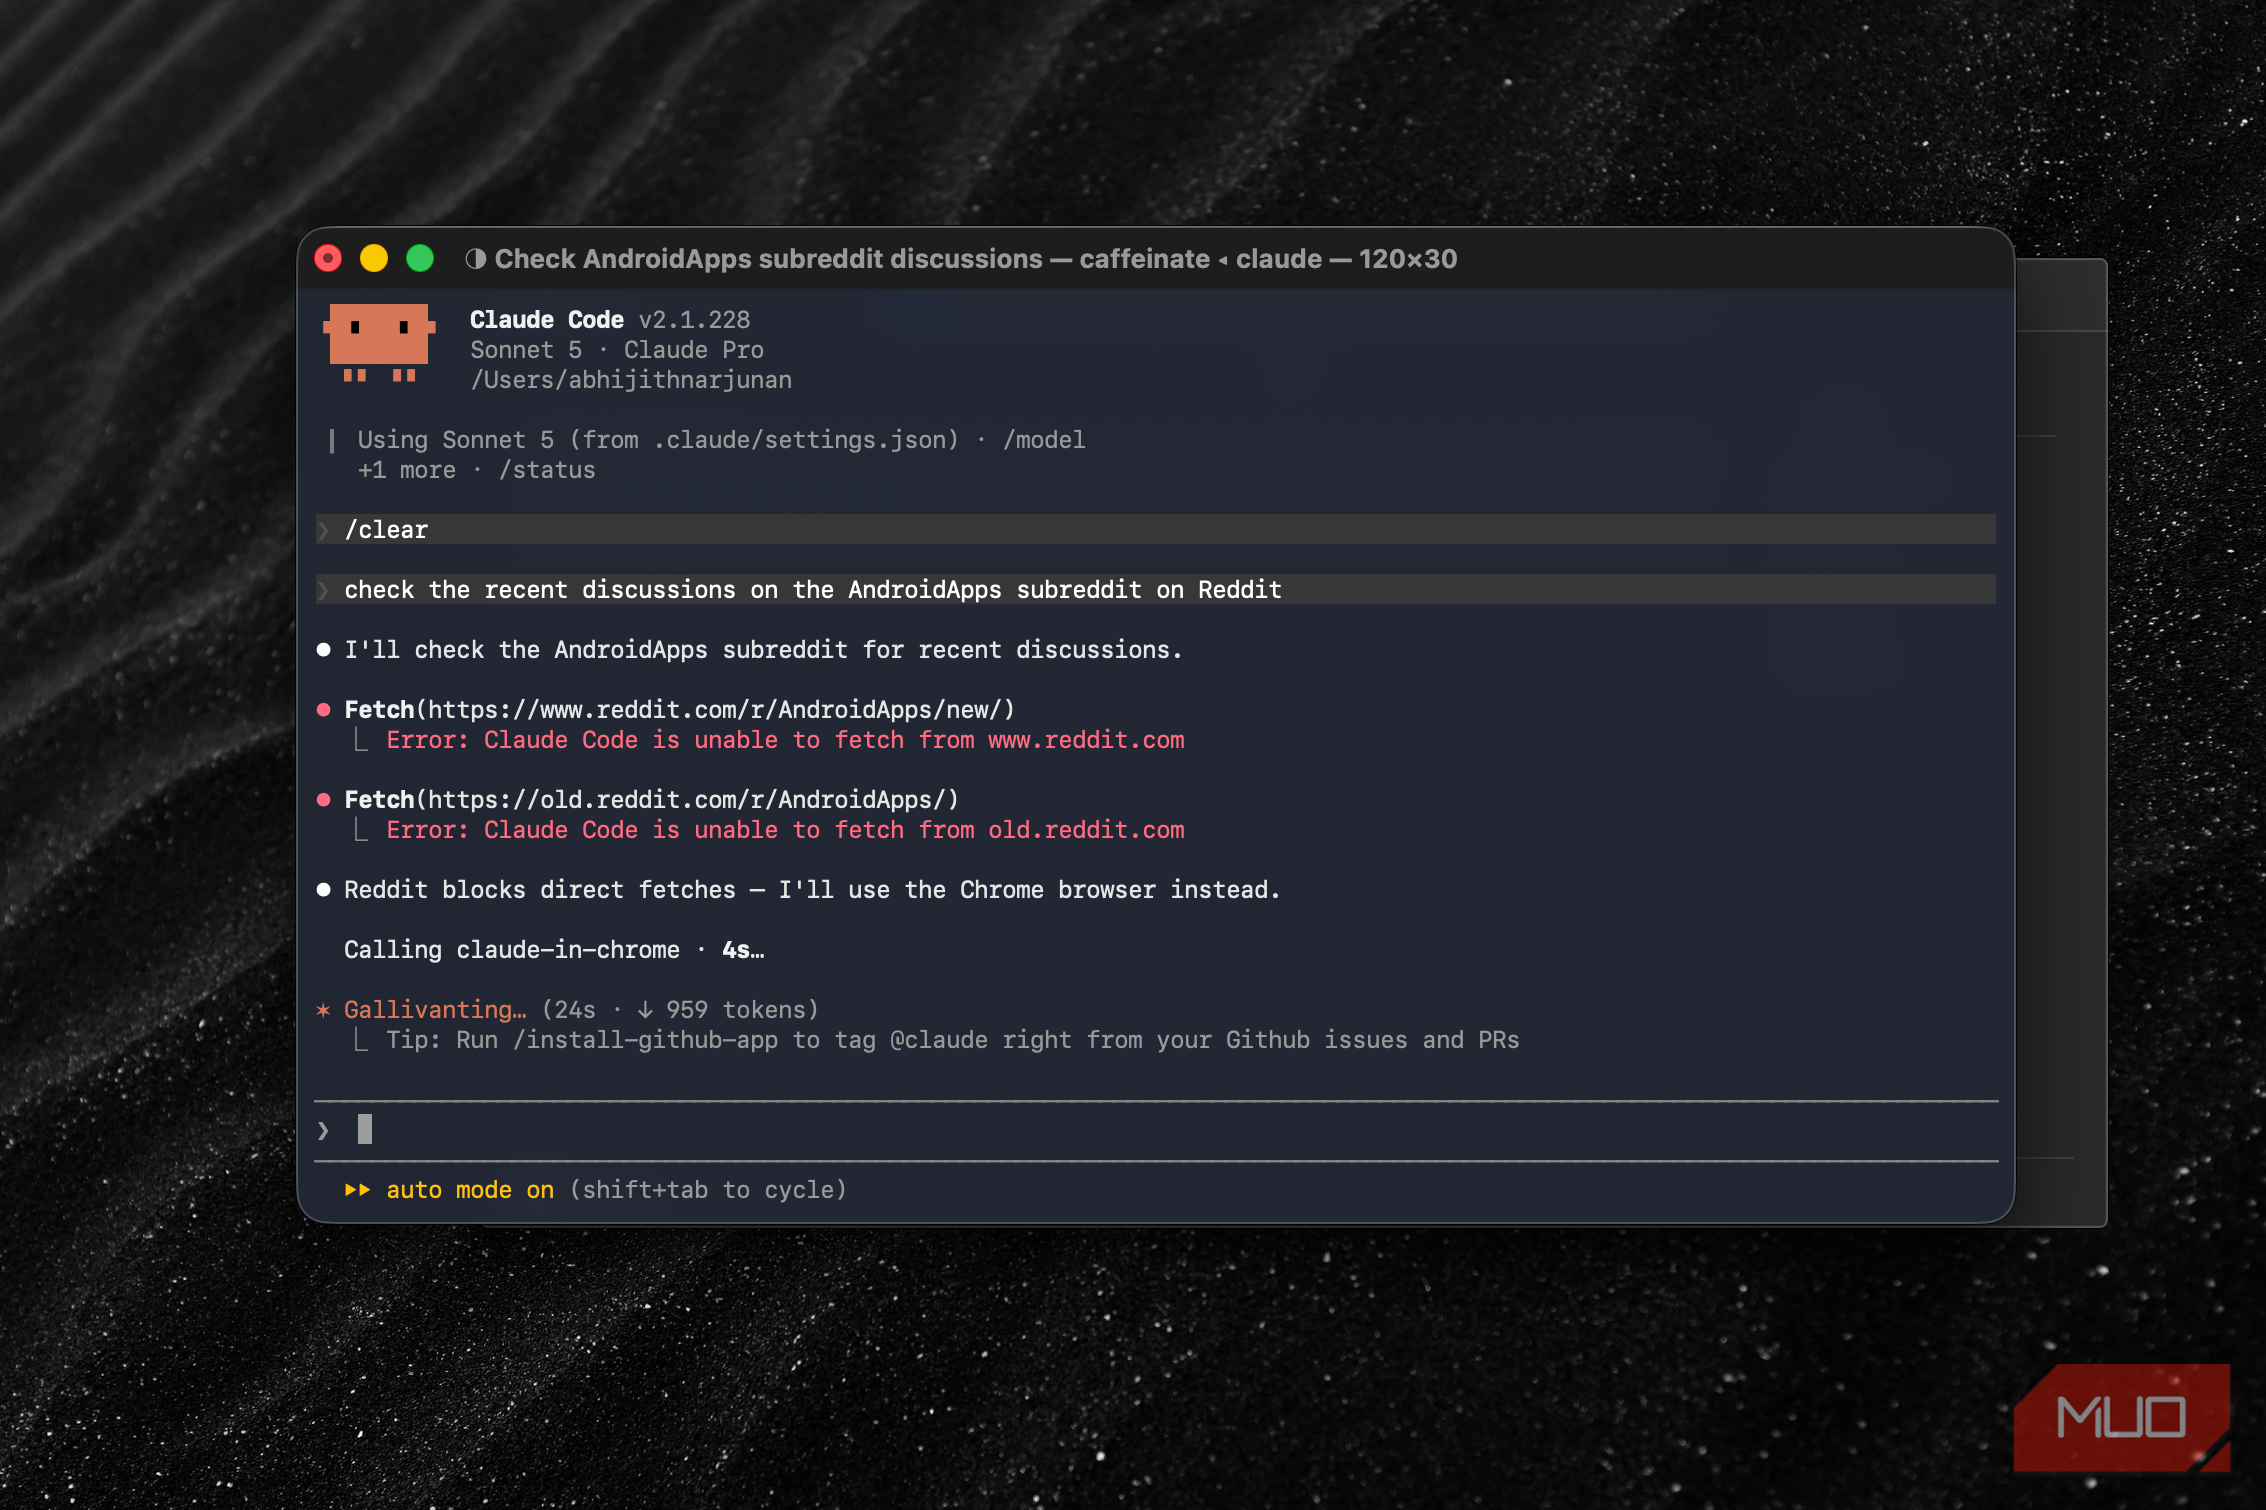The height and width of the screenshot is (1510, 2266).
Task: Click the 'Claude Code' heading text
Action: pyautogui.click(x=547, y=320)
